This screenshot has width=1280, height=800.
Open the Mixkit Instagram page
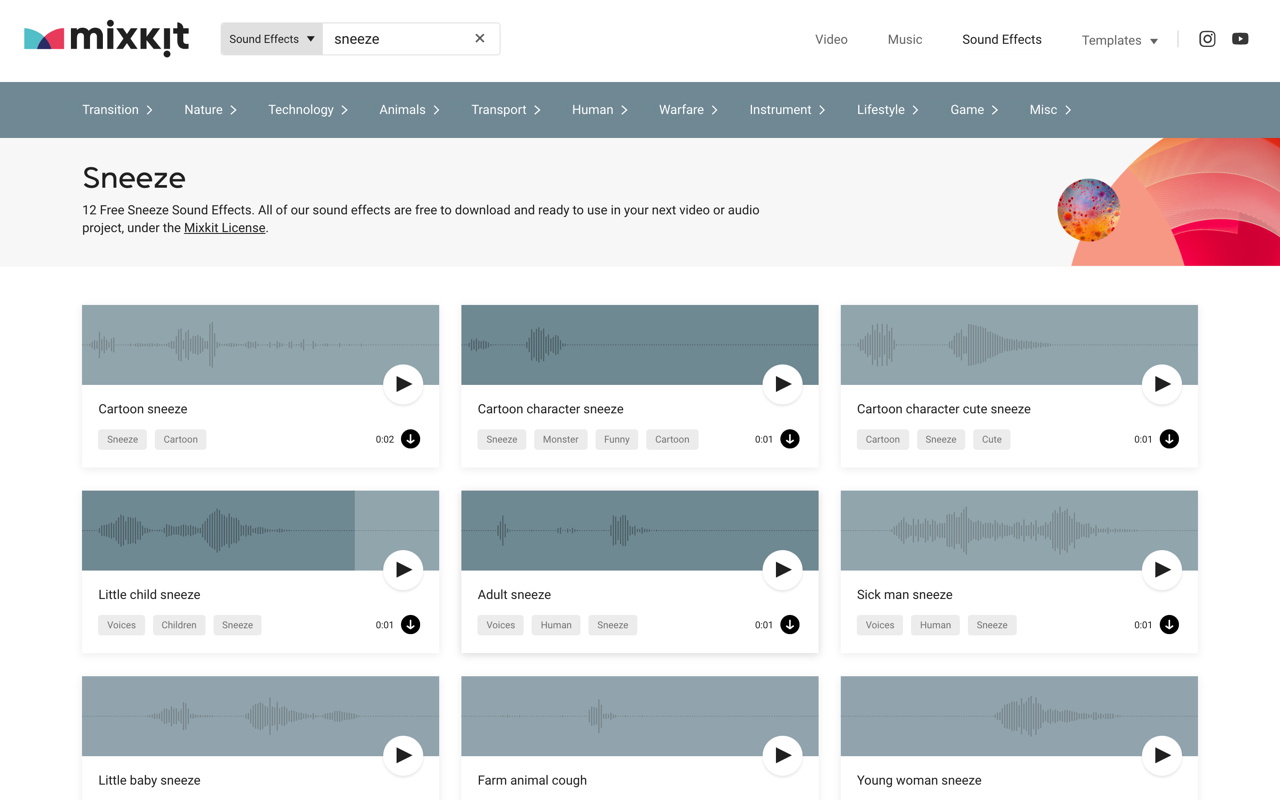point(1207,39)
